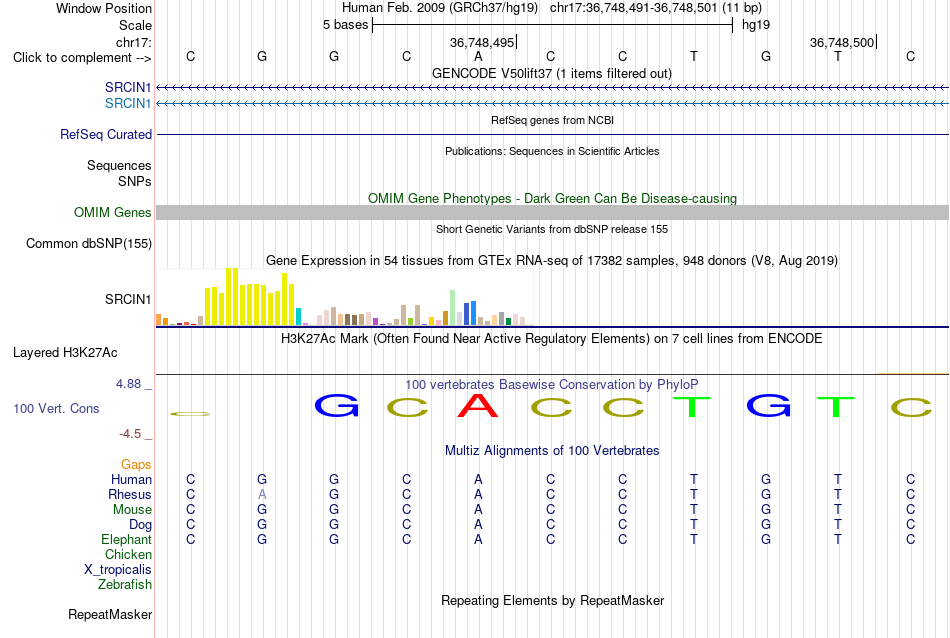Click the position label 36,748,495
Screen dimensions: 950x638
[482, 42]
